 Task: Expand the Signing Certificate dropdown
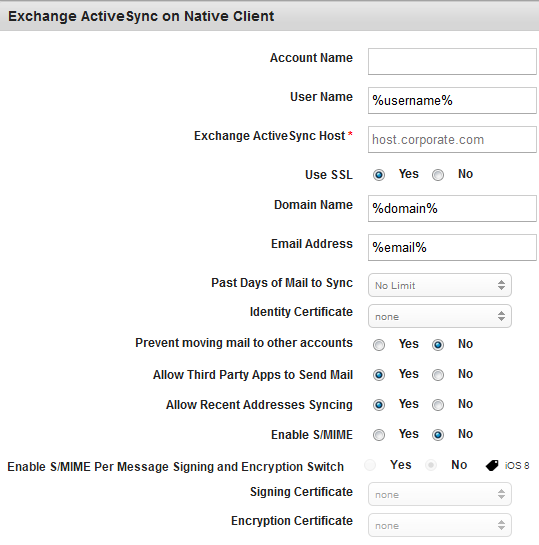click(440, 494)
